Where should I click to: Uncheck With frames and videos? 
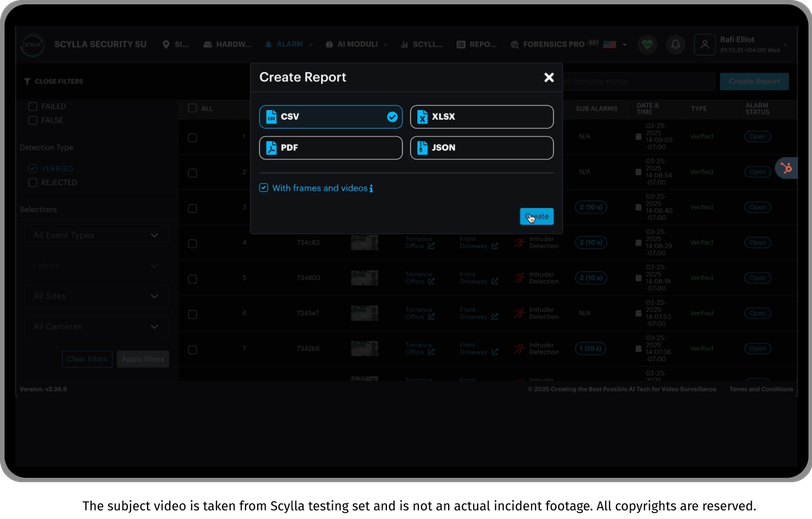pyautogui.click(x=264, y=188)
